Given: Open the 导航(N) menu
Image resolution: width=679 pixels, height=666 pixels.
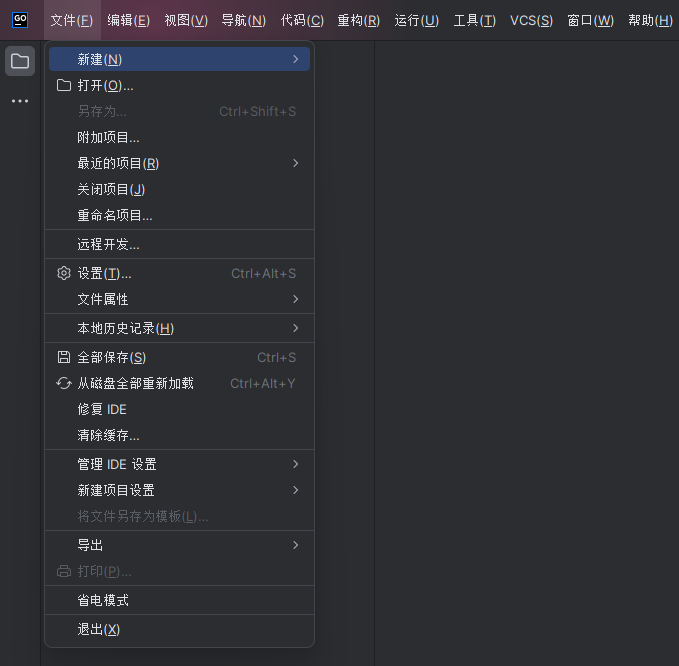Looking at the screenshot, I should pos(244,20).
